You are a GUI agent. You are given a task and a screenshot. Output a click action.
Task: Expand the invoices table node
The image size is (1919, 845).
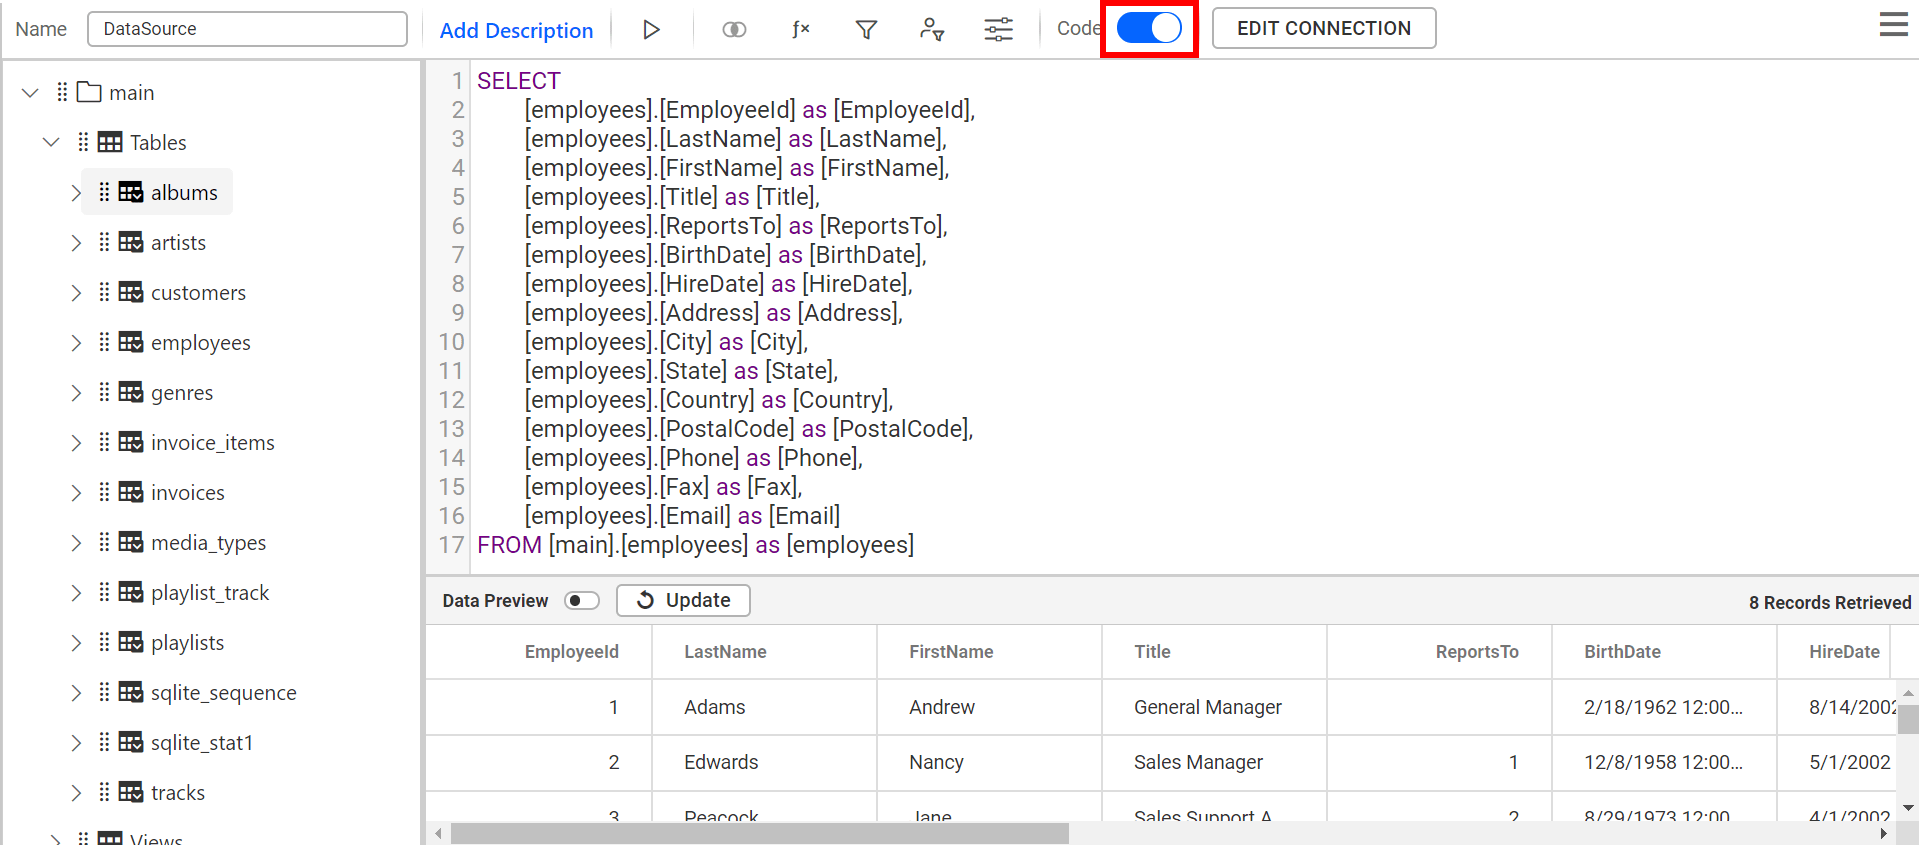tap(76, 492)
